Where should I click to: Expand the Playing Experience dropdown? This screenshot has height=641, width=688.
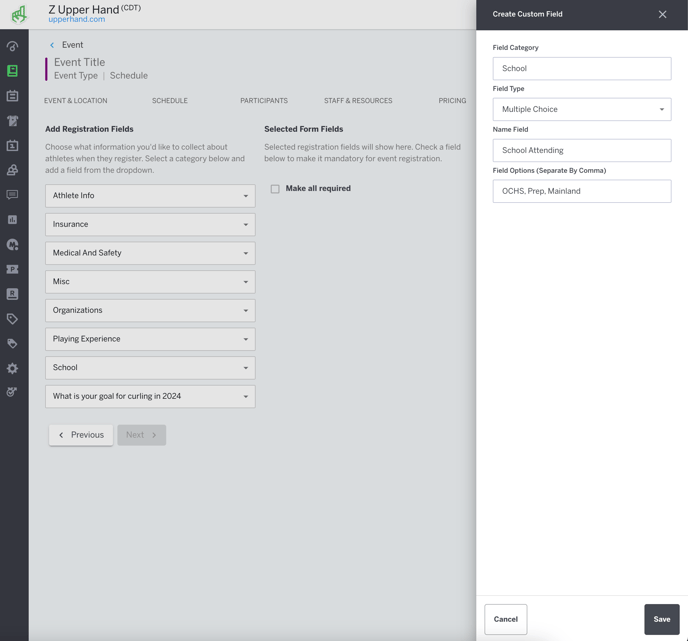coord(150,339)
